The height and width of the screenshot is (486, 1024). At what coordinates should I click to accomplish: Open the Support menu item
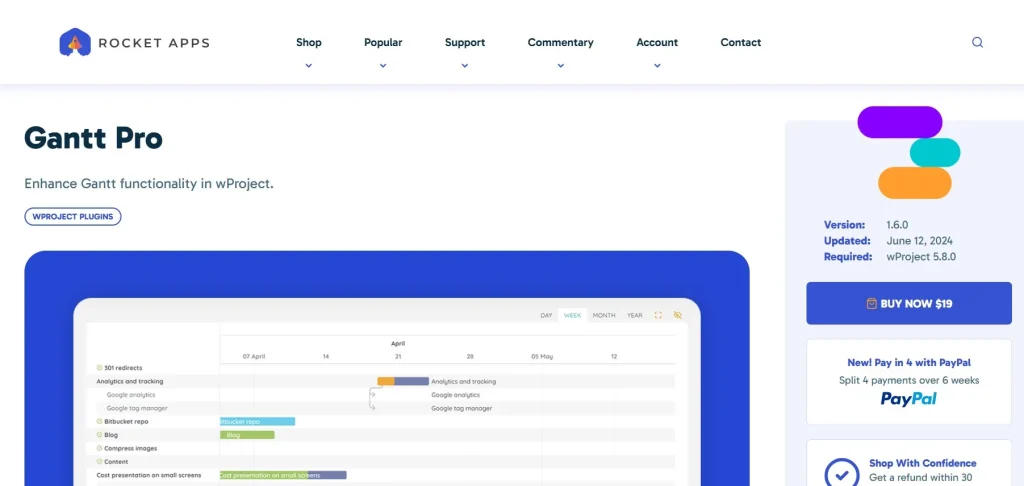(464, 42)
